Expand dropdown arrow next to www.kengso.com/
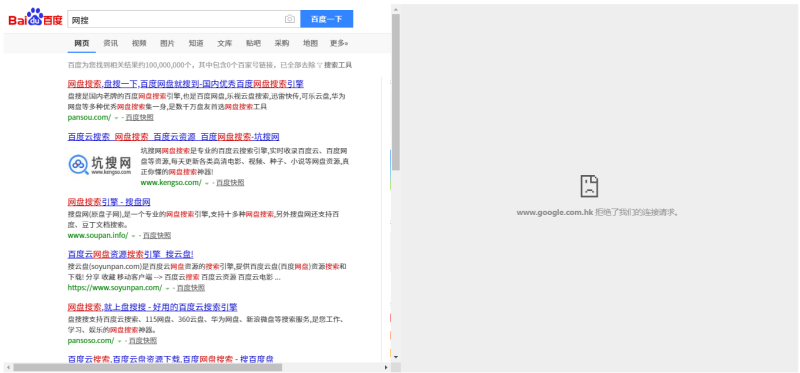Screen dimensions: 800x373 (207, 183)
